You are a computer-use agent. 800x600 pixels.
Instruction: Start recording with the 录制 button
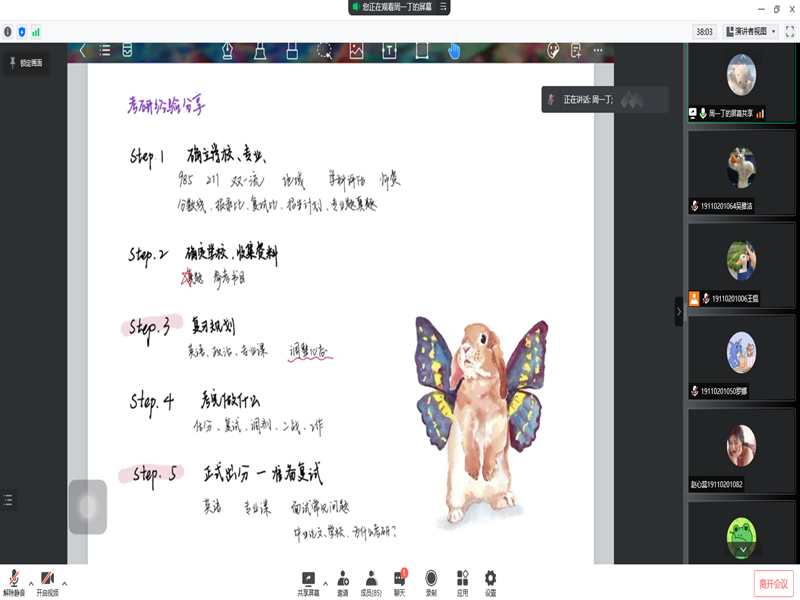point(431,581)
